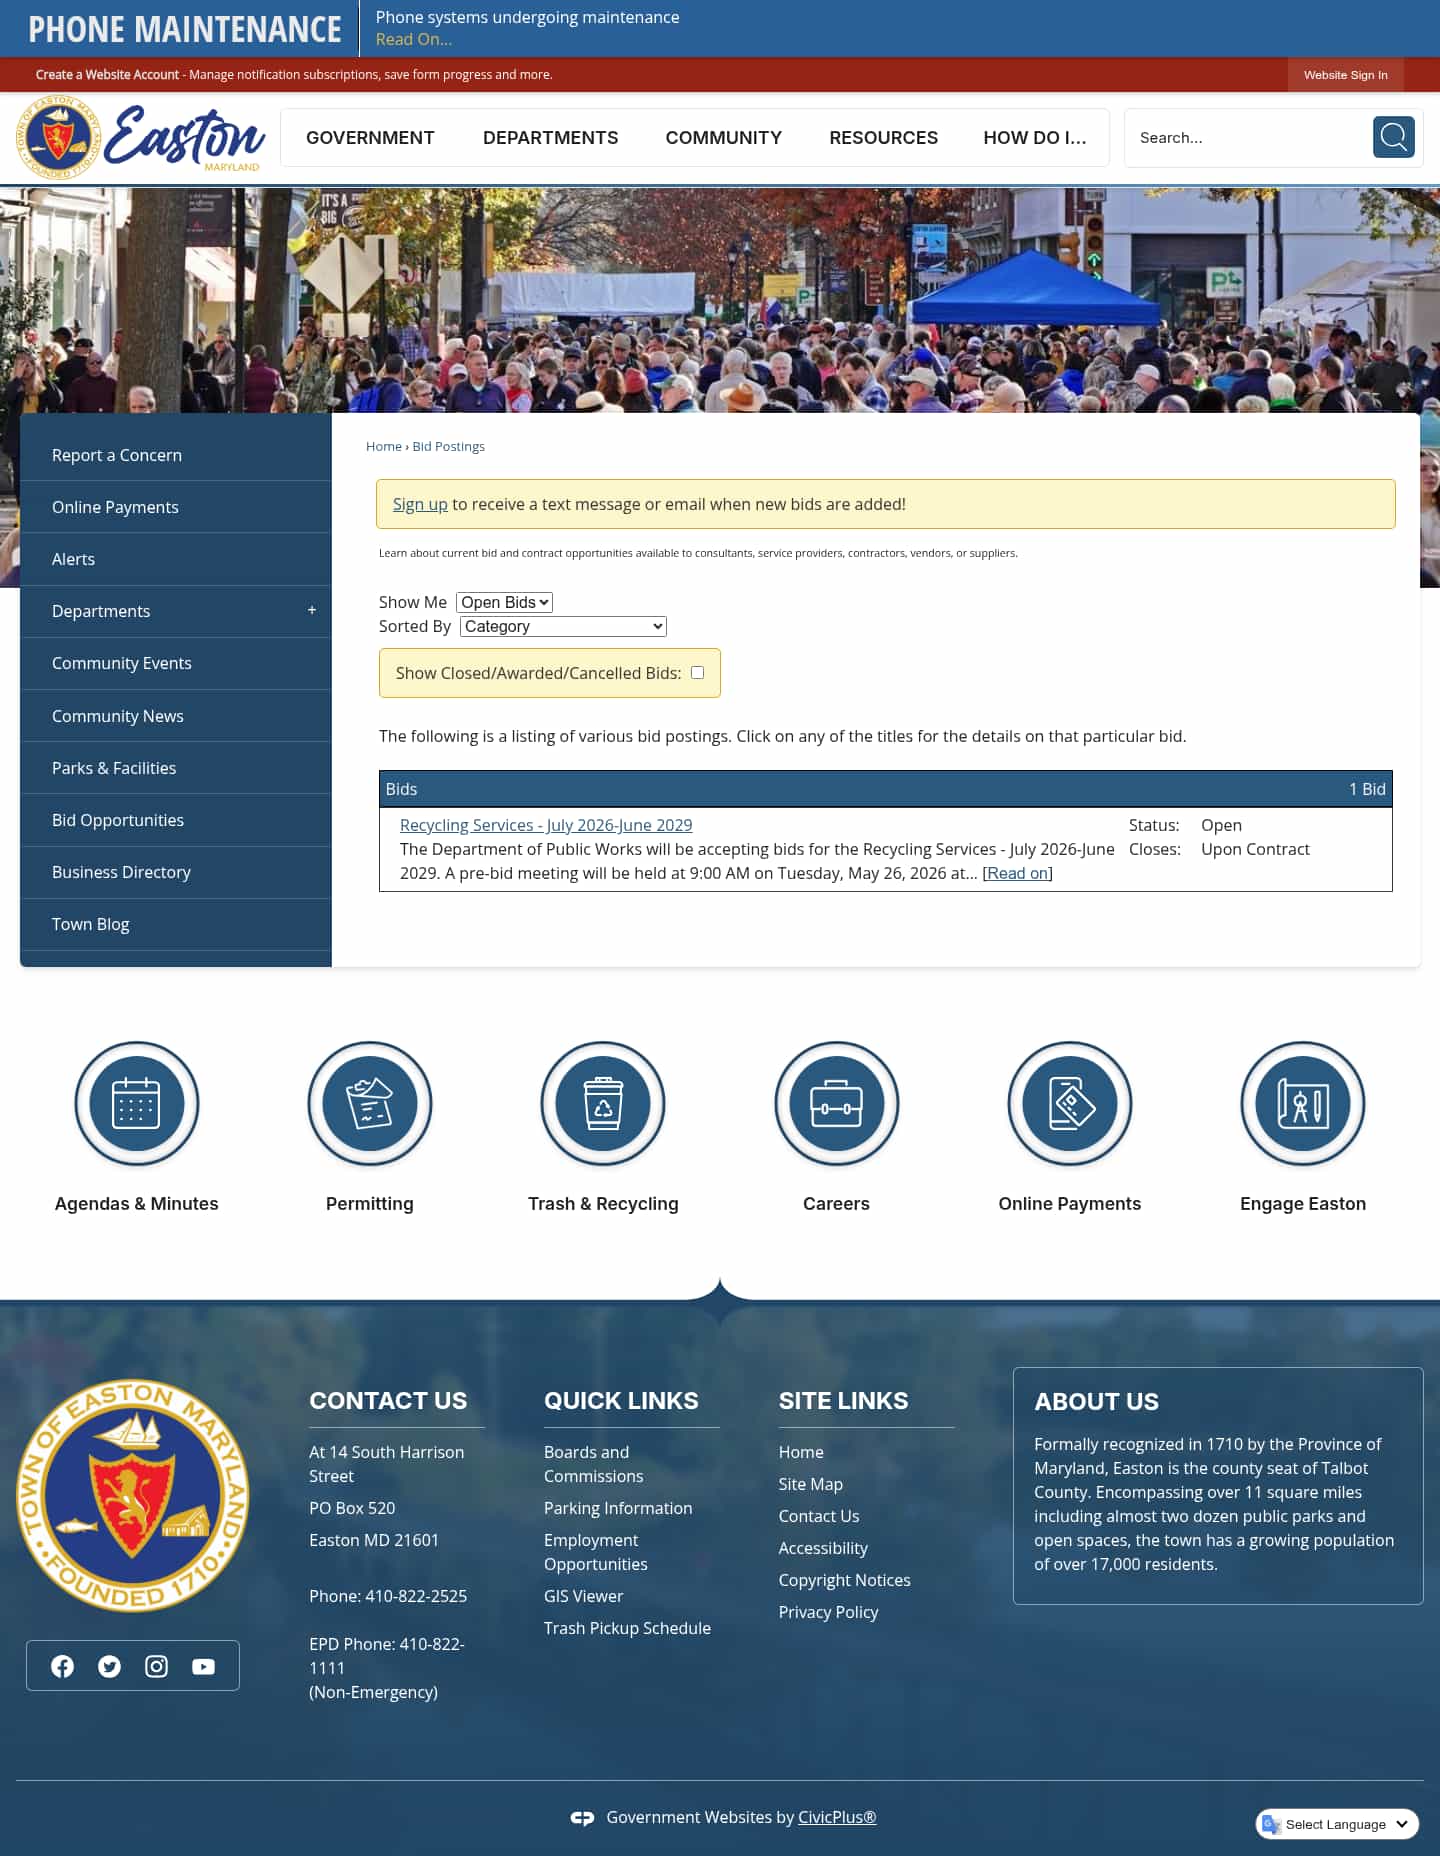Screen dimensions: 1440x1856
Task: Click the Read on link in bid description
Action: coord(1017,873)
